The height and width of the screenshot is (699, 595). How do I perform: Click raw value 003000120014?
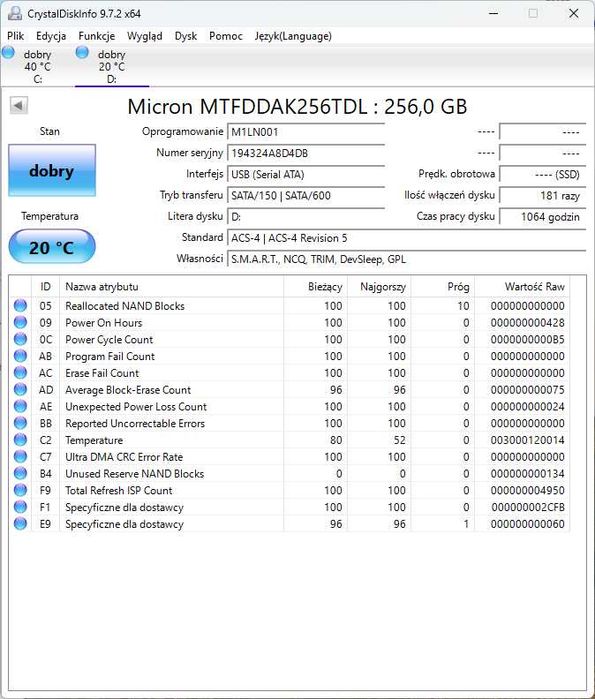click(528, 440)
